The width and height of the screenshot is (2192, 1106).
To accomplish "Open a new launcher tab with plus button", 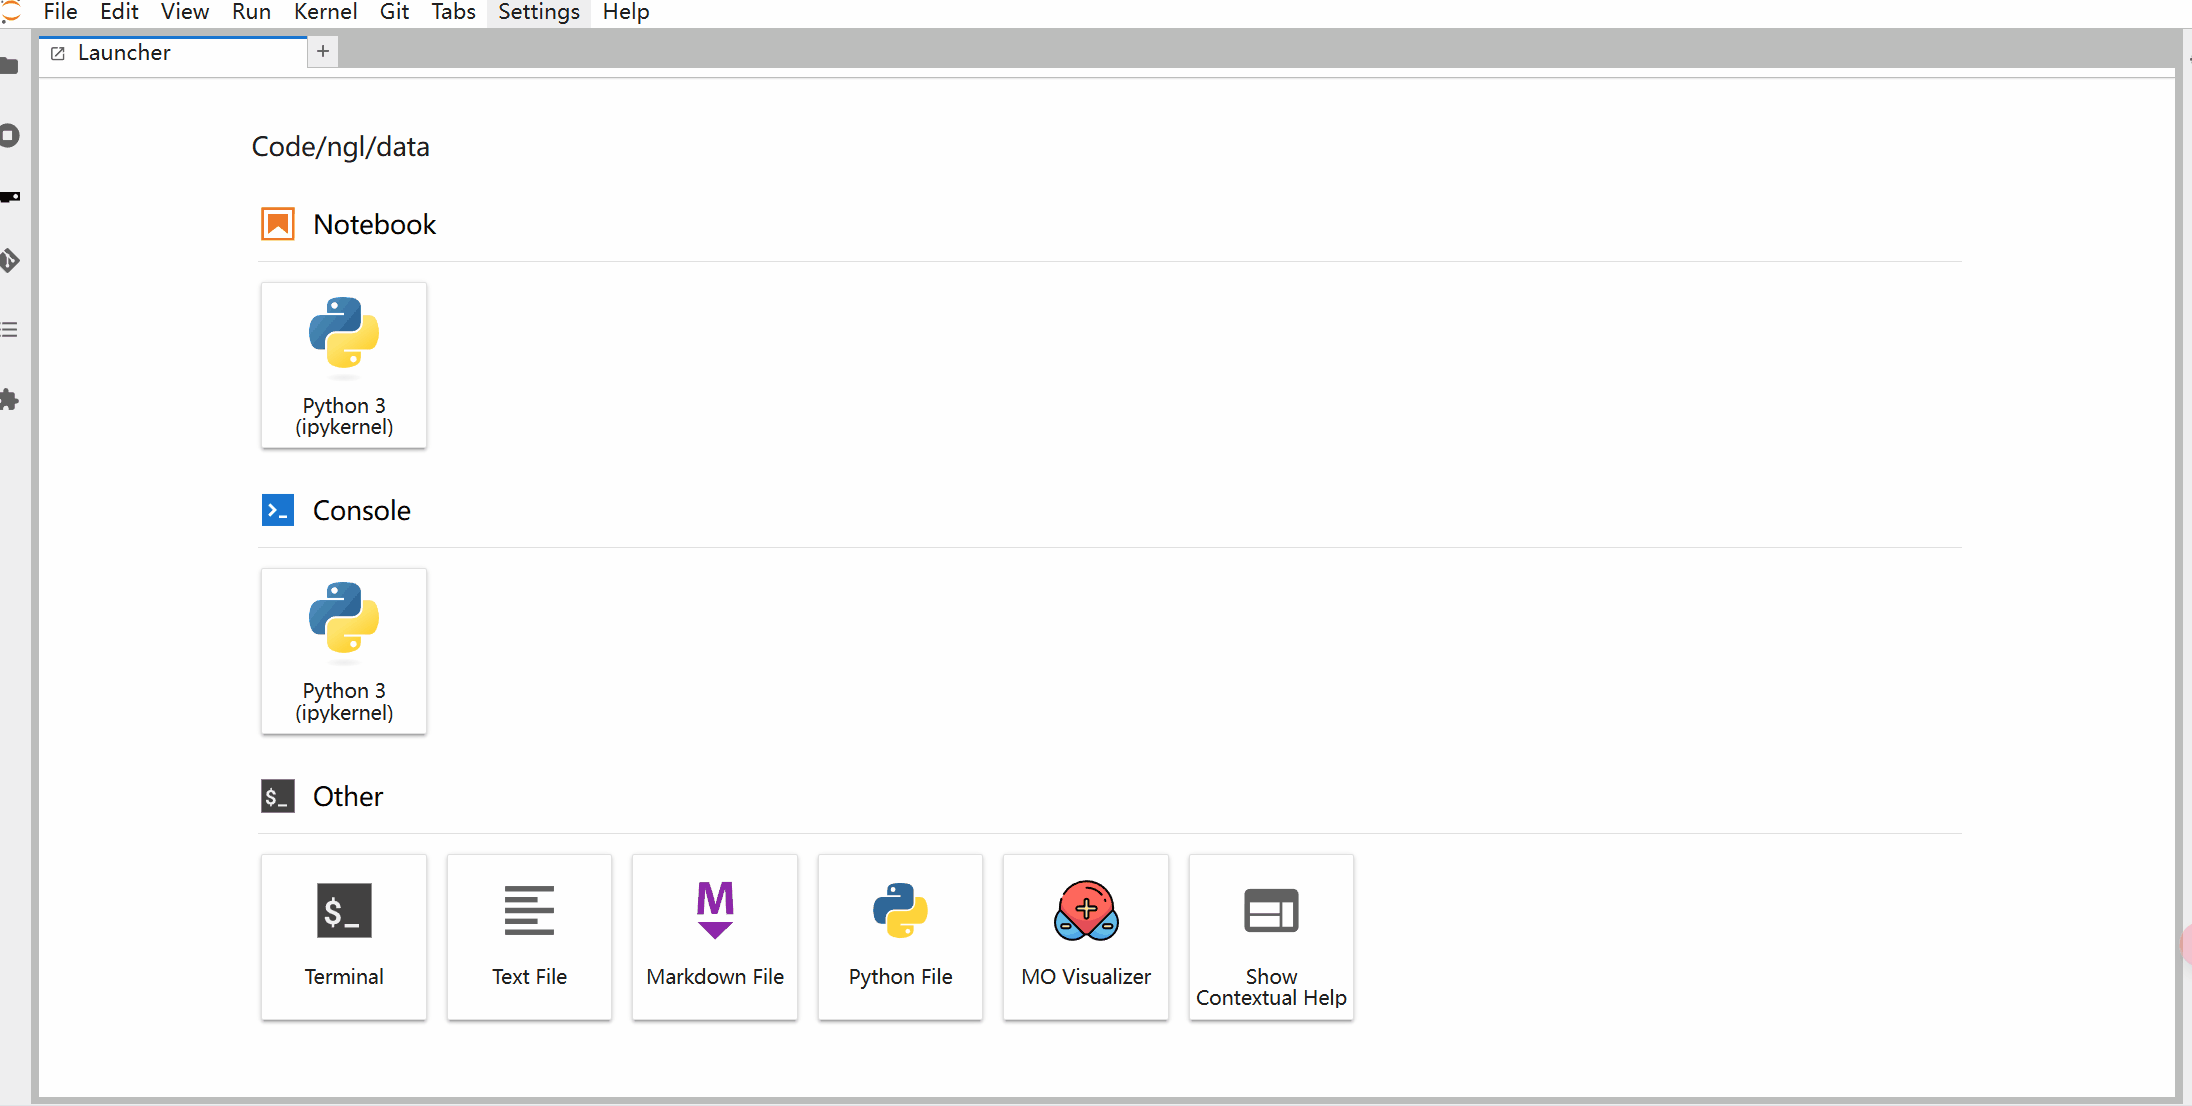I will click(323, 51).
